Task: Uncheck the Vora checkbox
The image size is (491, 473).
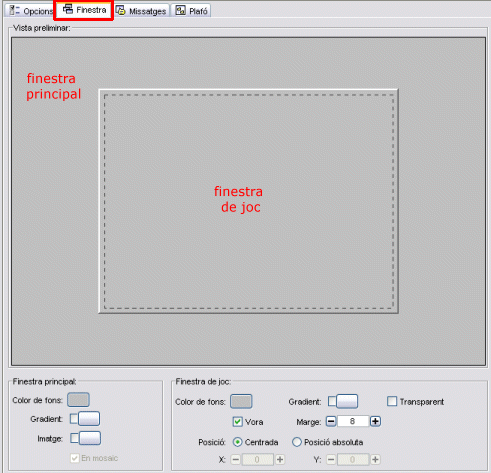Action: pyautogui.click(x=237, y=422)
